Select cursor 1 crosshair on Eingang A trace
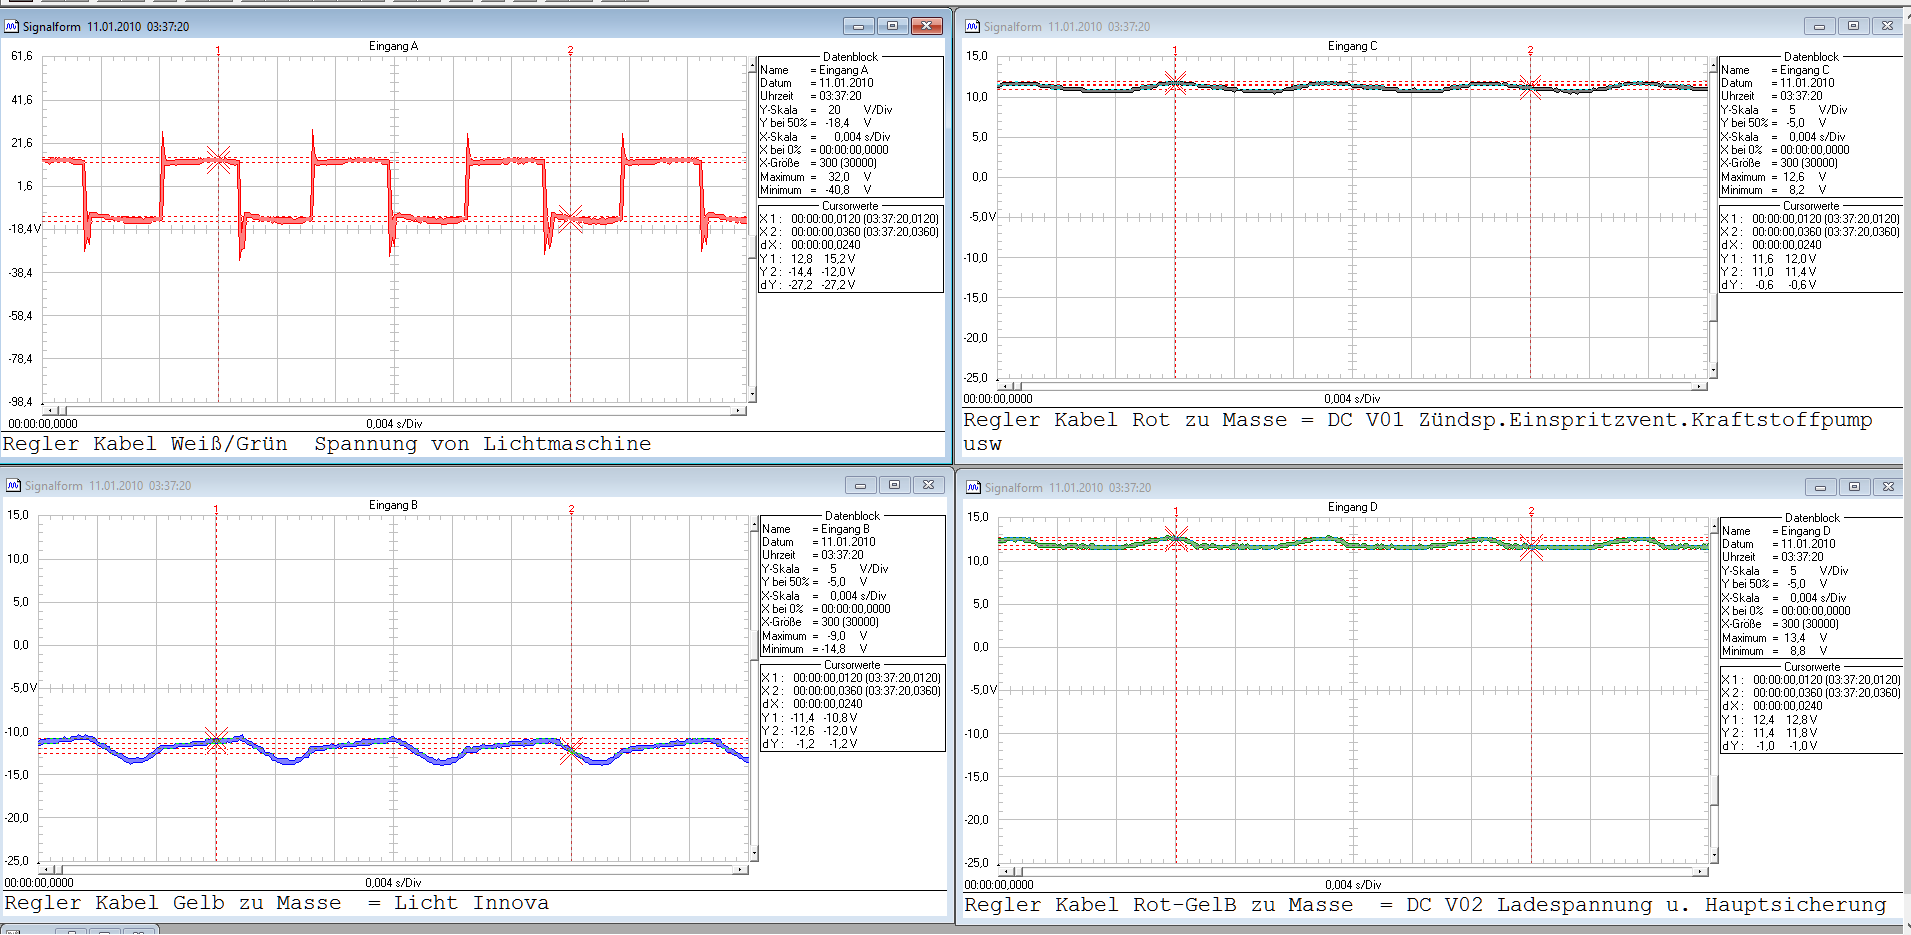This screenshot has width=1911, height=935. pos(218,160)
